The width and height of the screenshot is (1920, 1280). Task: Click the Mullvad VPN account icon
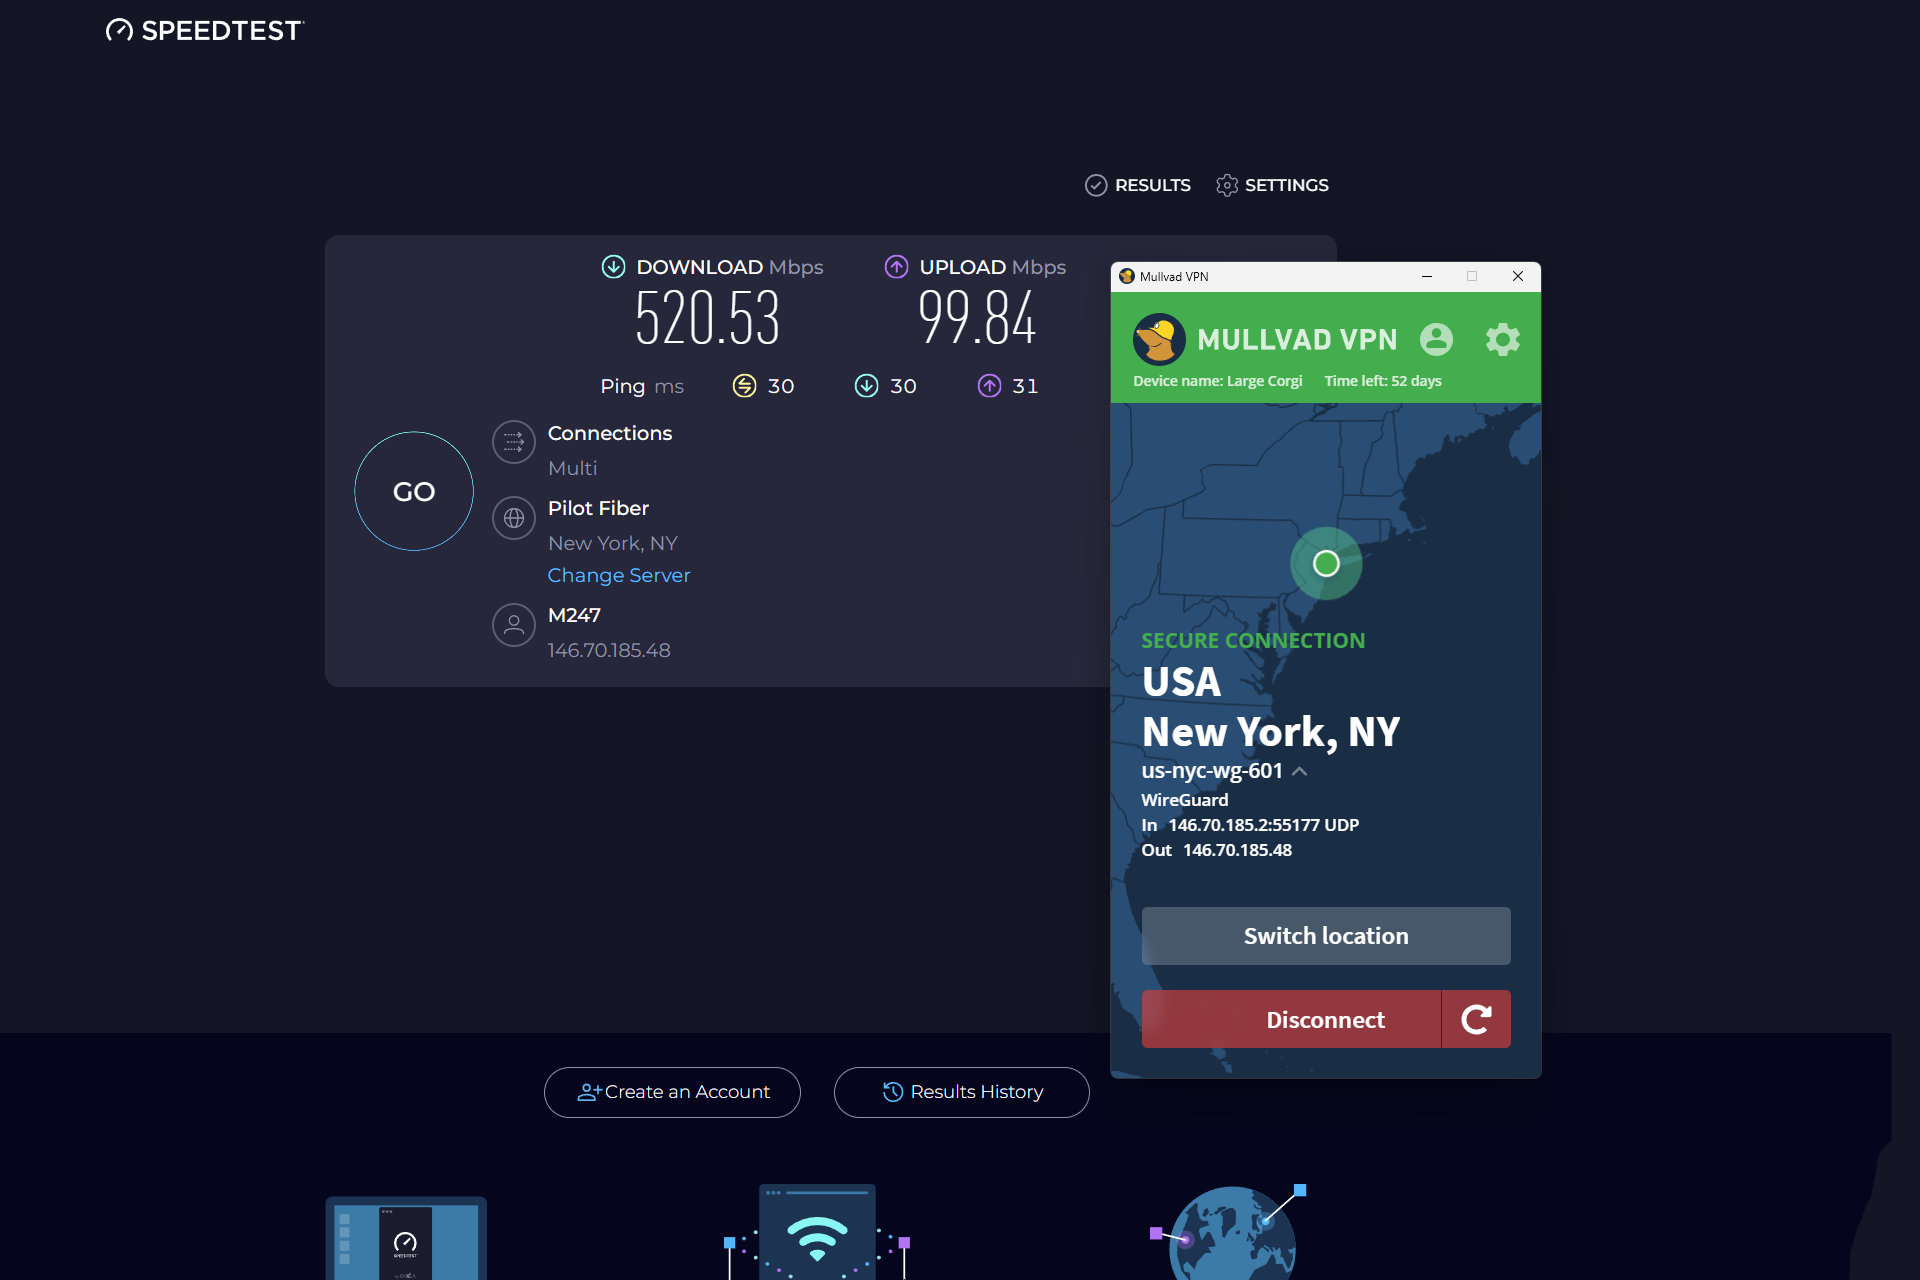[1434, 339]
